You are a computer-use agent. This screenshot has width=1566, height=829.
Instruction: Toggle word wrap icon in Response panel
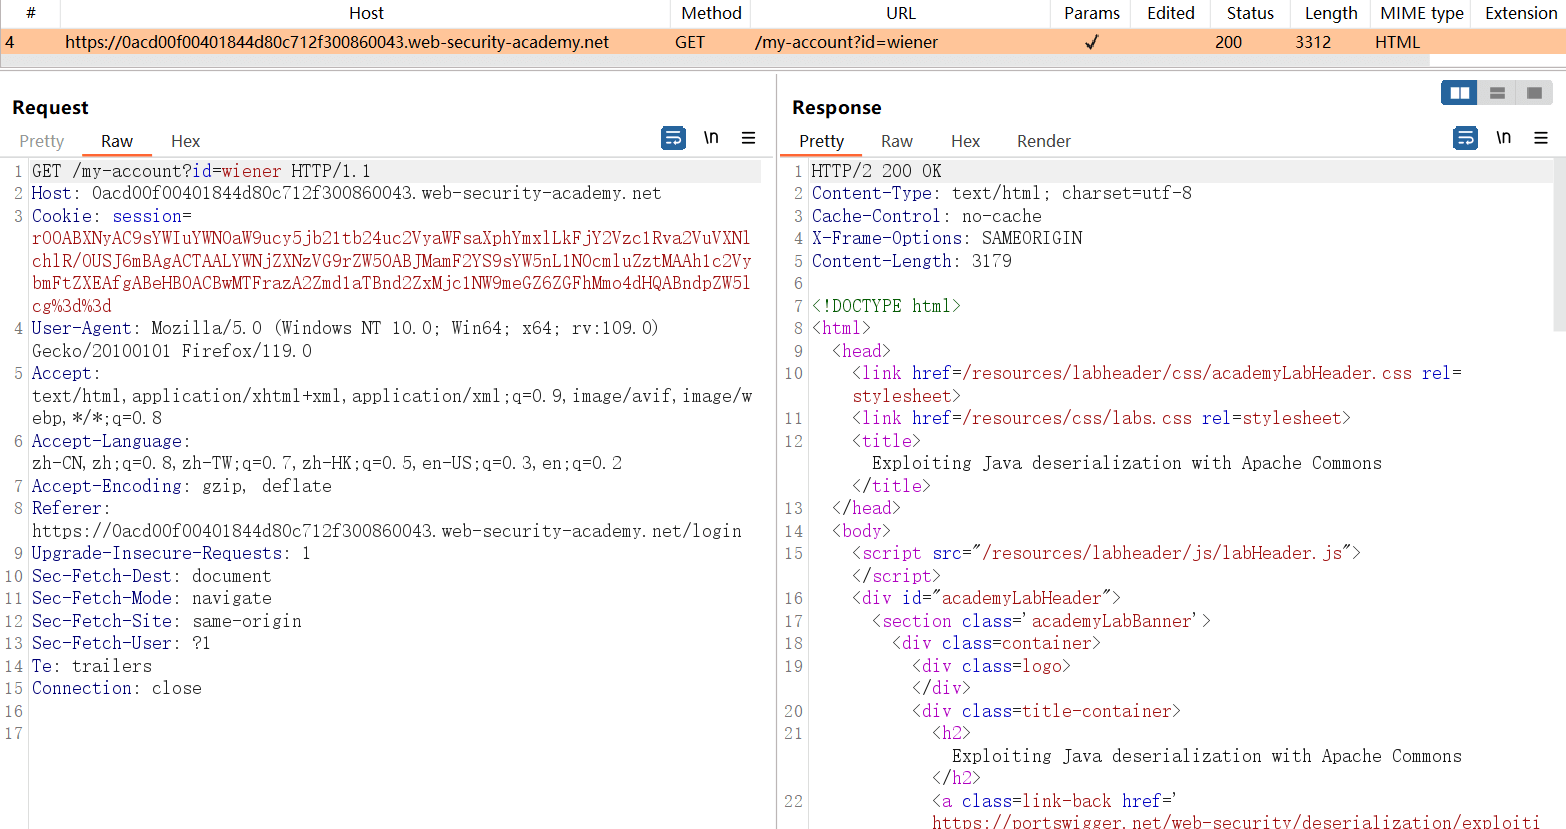(1465, 138)
